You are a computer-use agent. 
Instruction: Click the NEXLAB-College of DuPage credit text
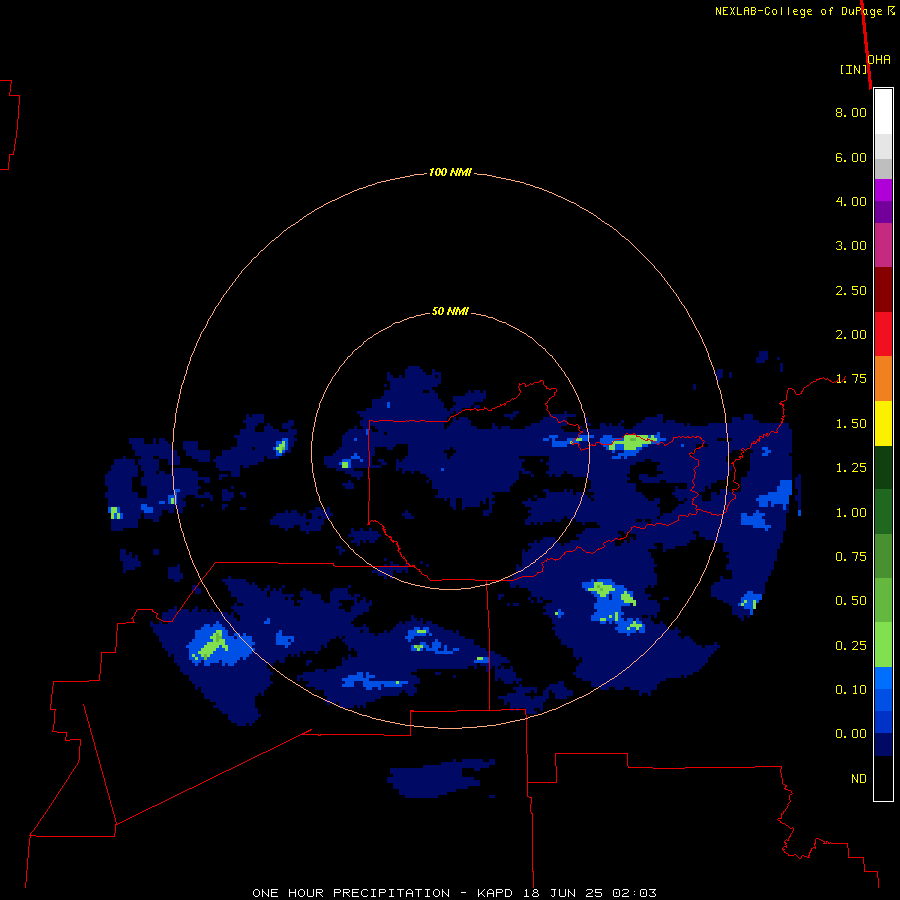[805, 11]
